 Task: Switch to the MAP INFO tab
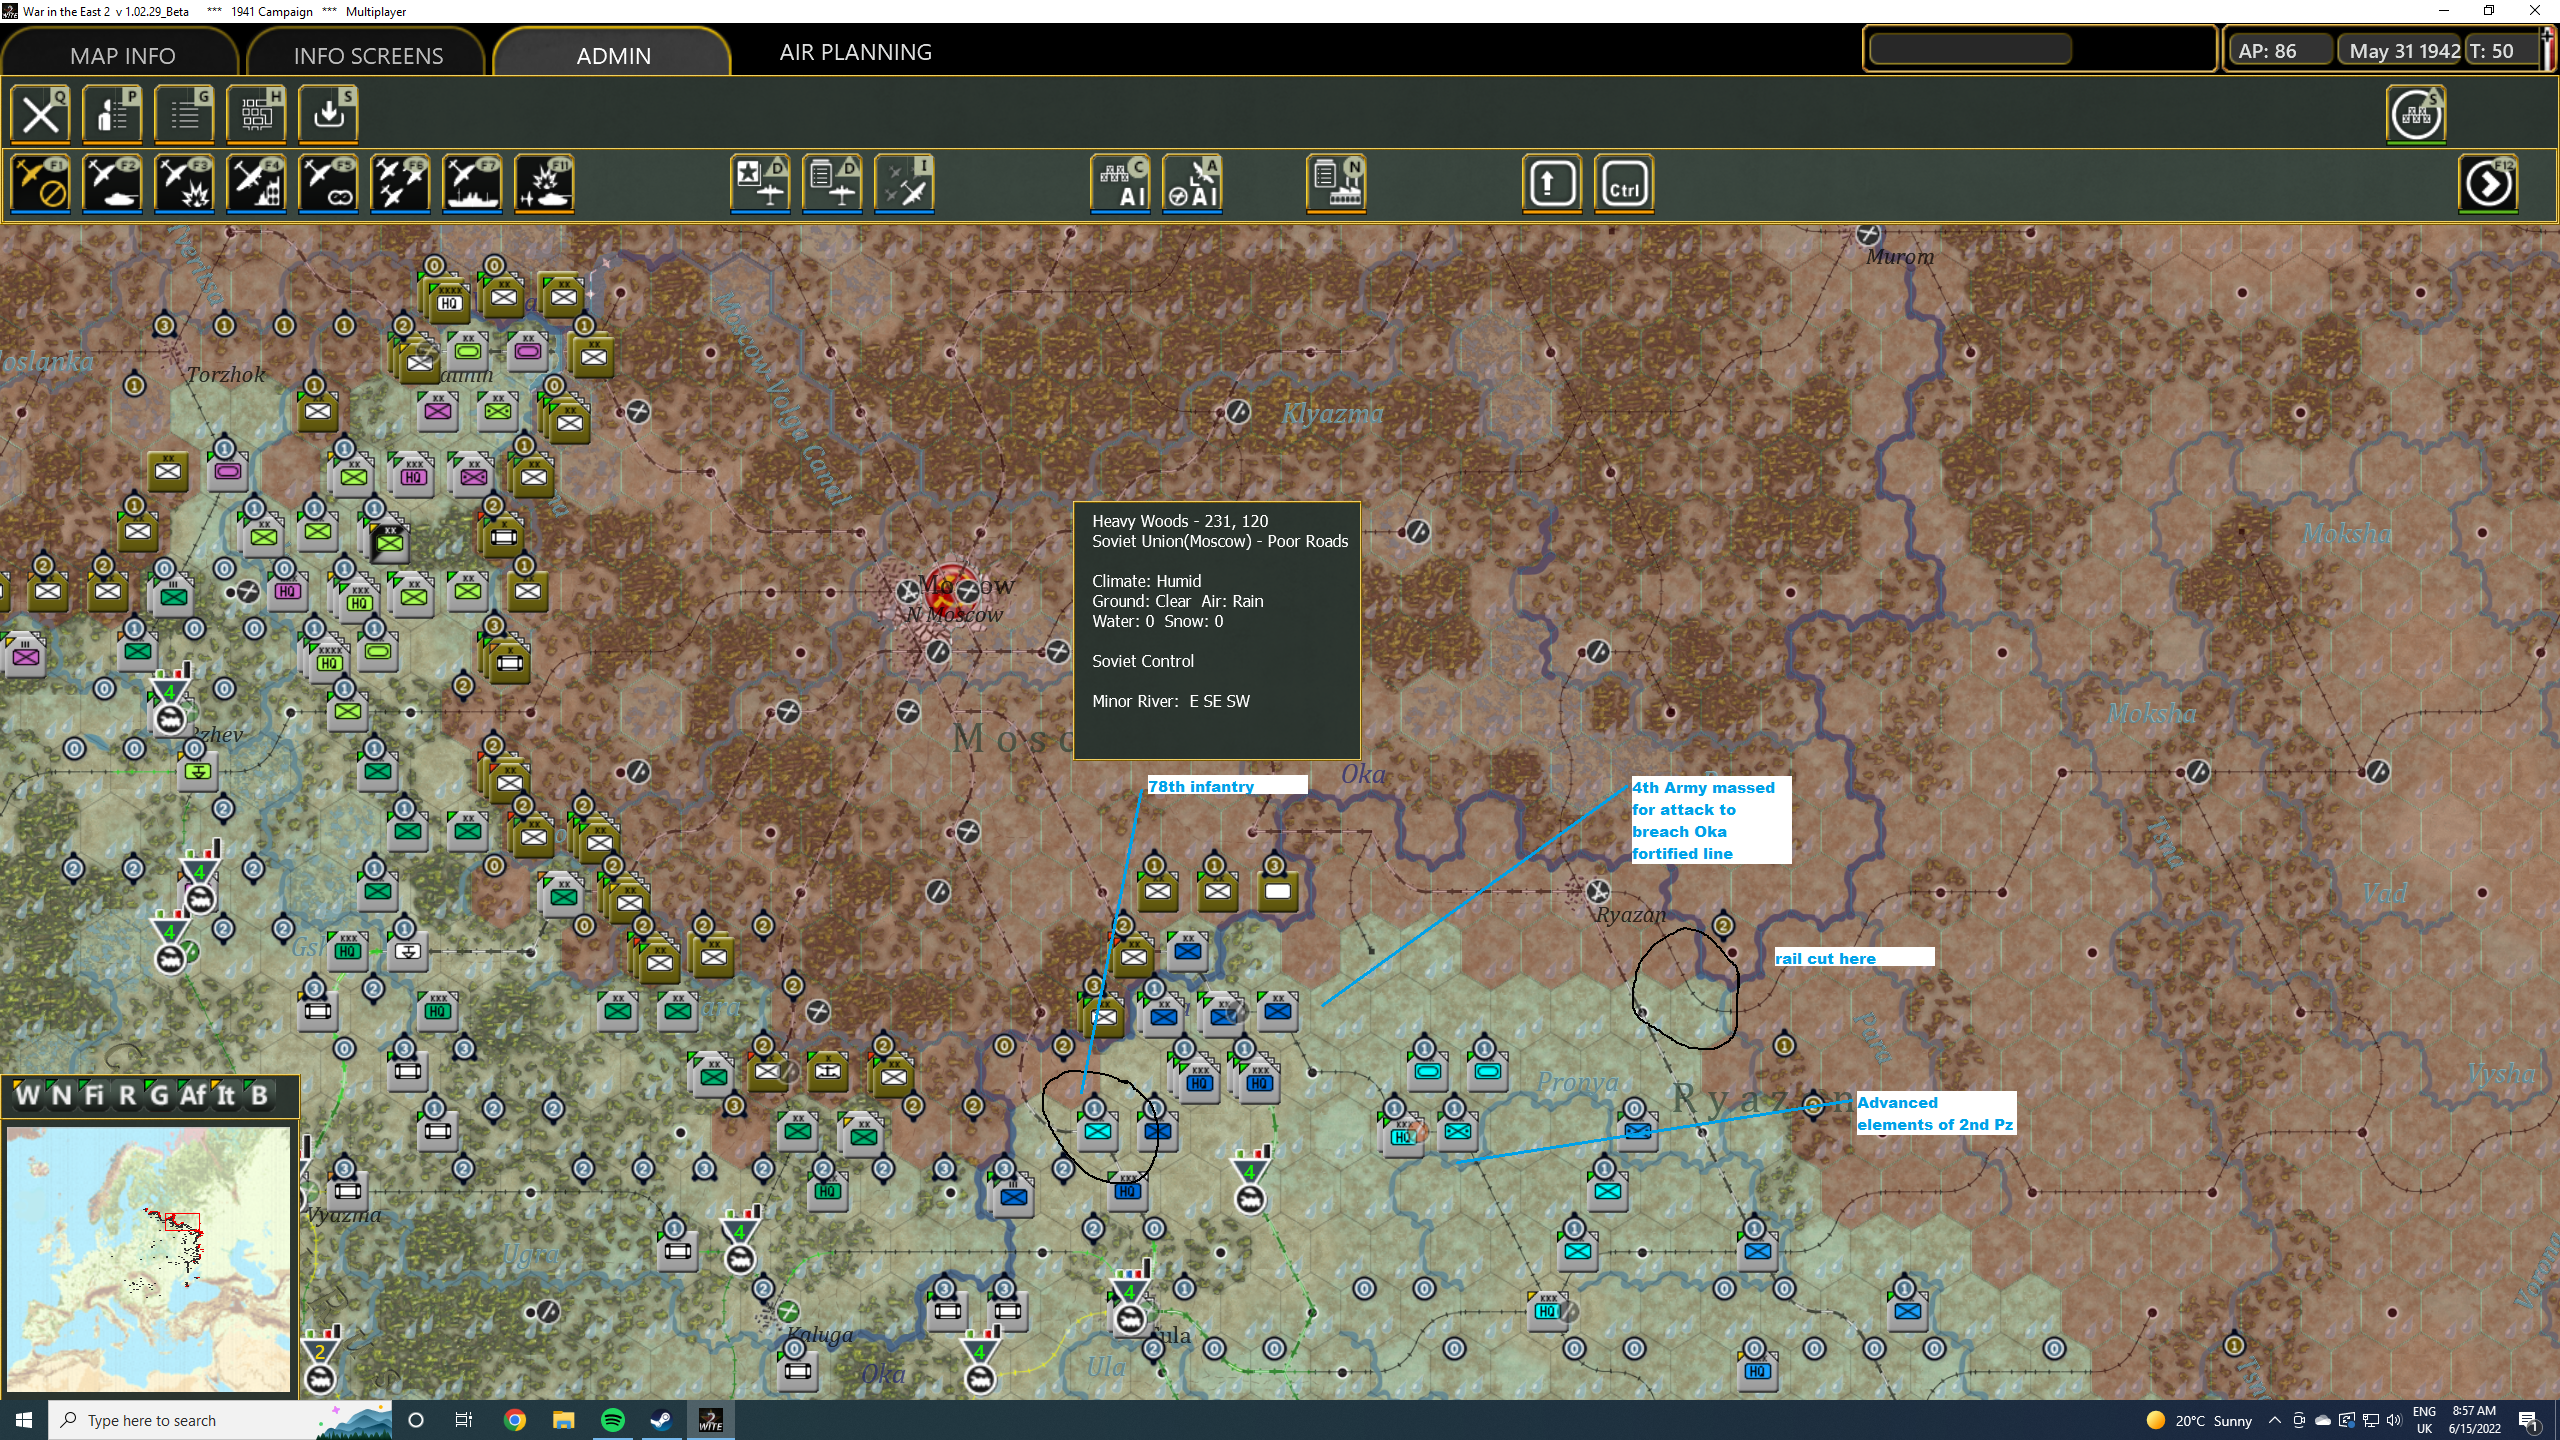pyautogui.click(x=120, y=55)
